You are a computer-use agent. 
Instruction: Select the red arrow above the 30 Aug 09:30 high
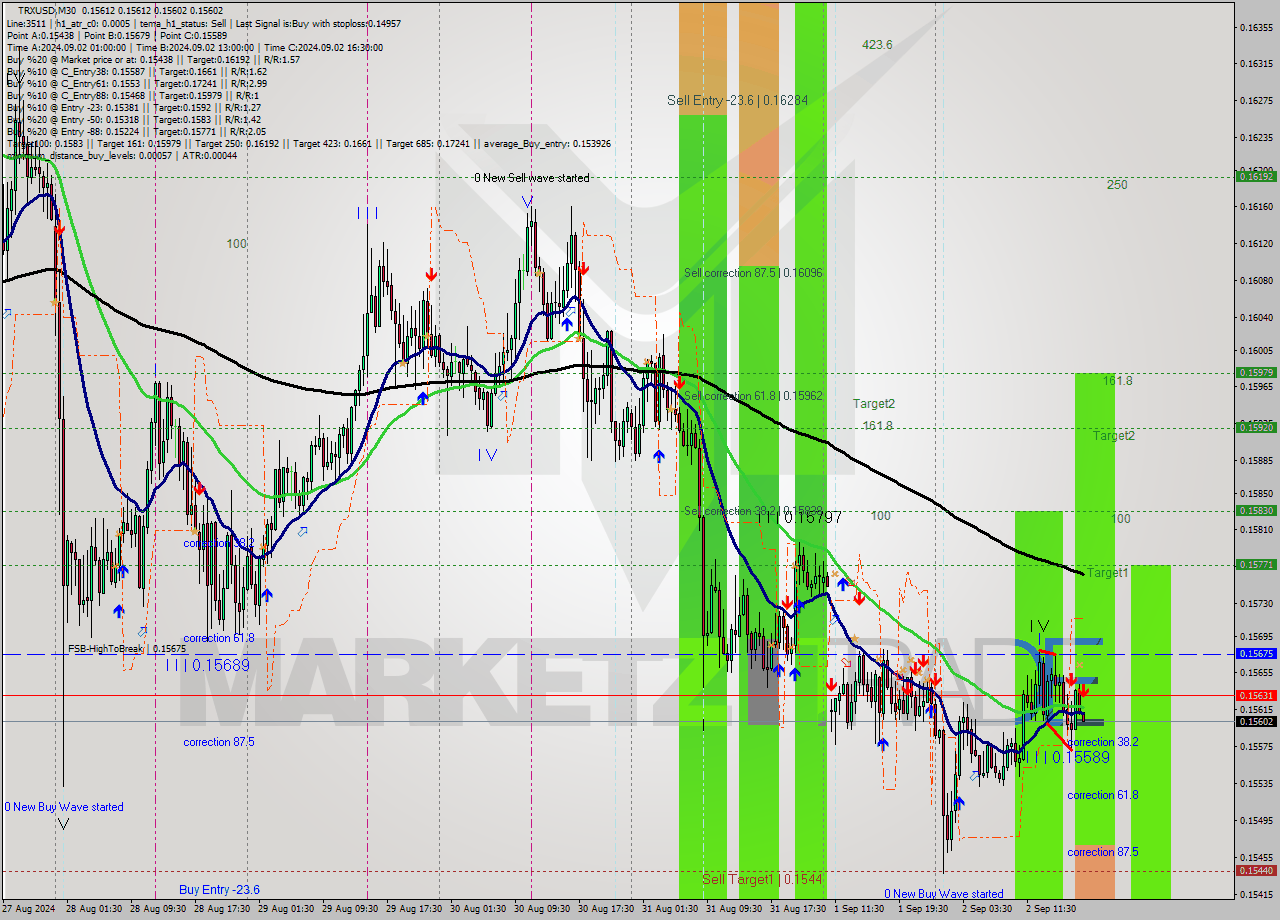(585, 270)
